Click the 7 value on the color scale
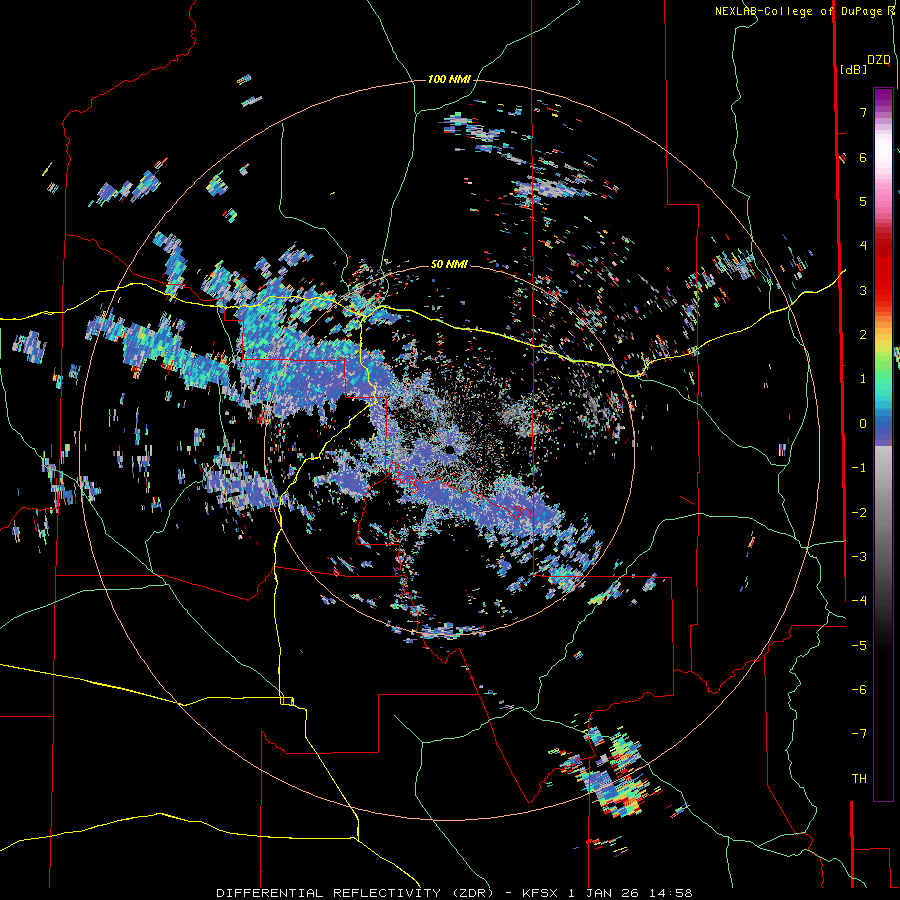This screenshot has width=900, height=900. click(863, 112)
